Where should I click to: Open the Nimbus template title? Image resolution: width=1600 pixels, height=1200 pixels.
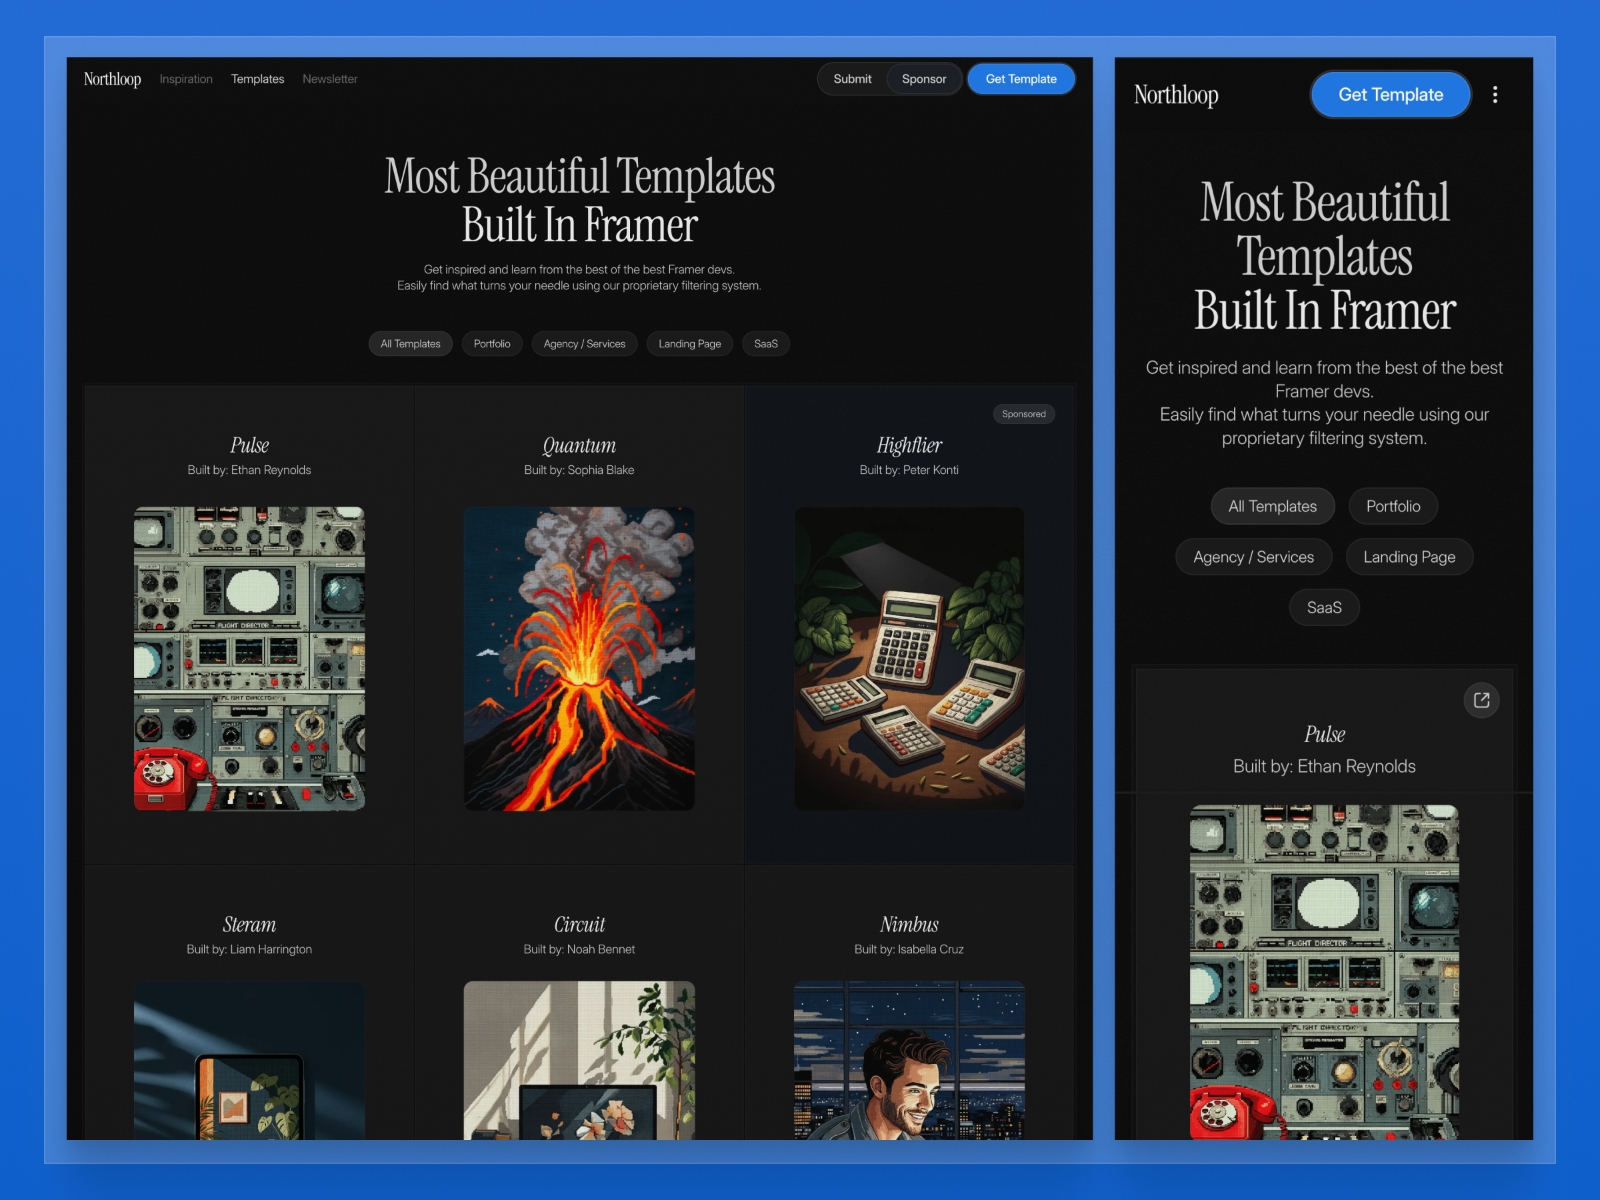tap(909, 925)
